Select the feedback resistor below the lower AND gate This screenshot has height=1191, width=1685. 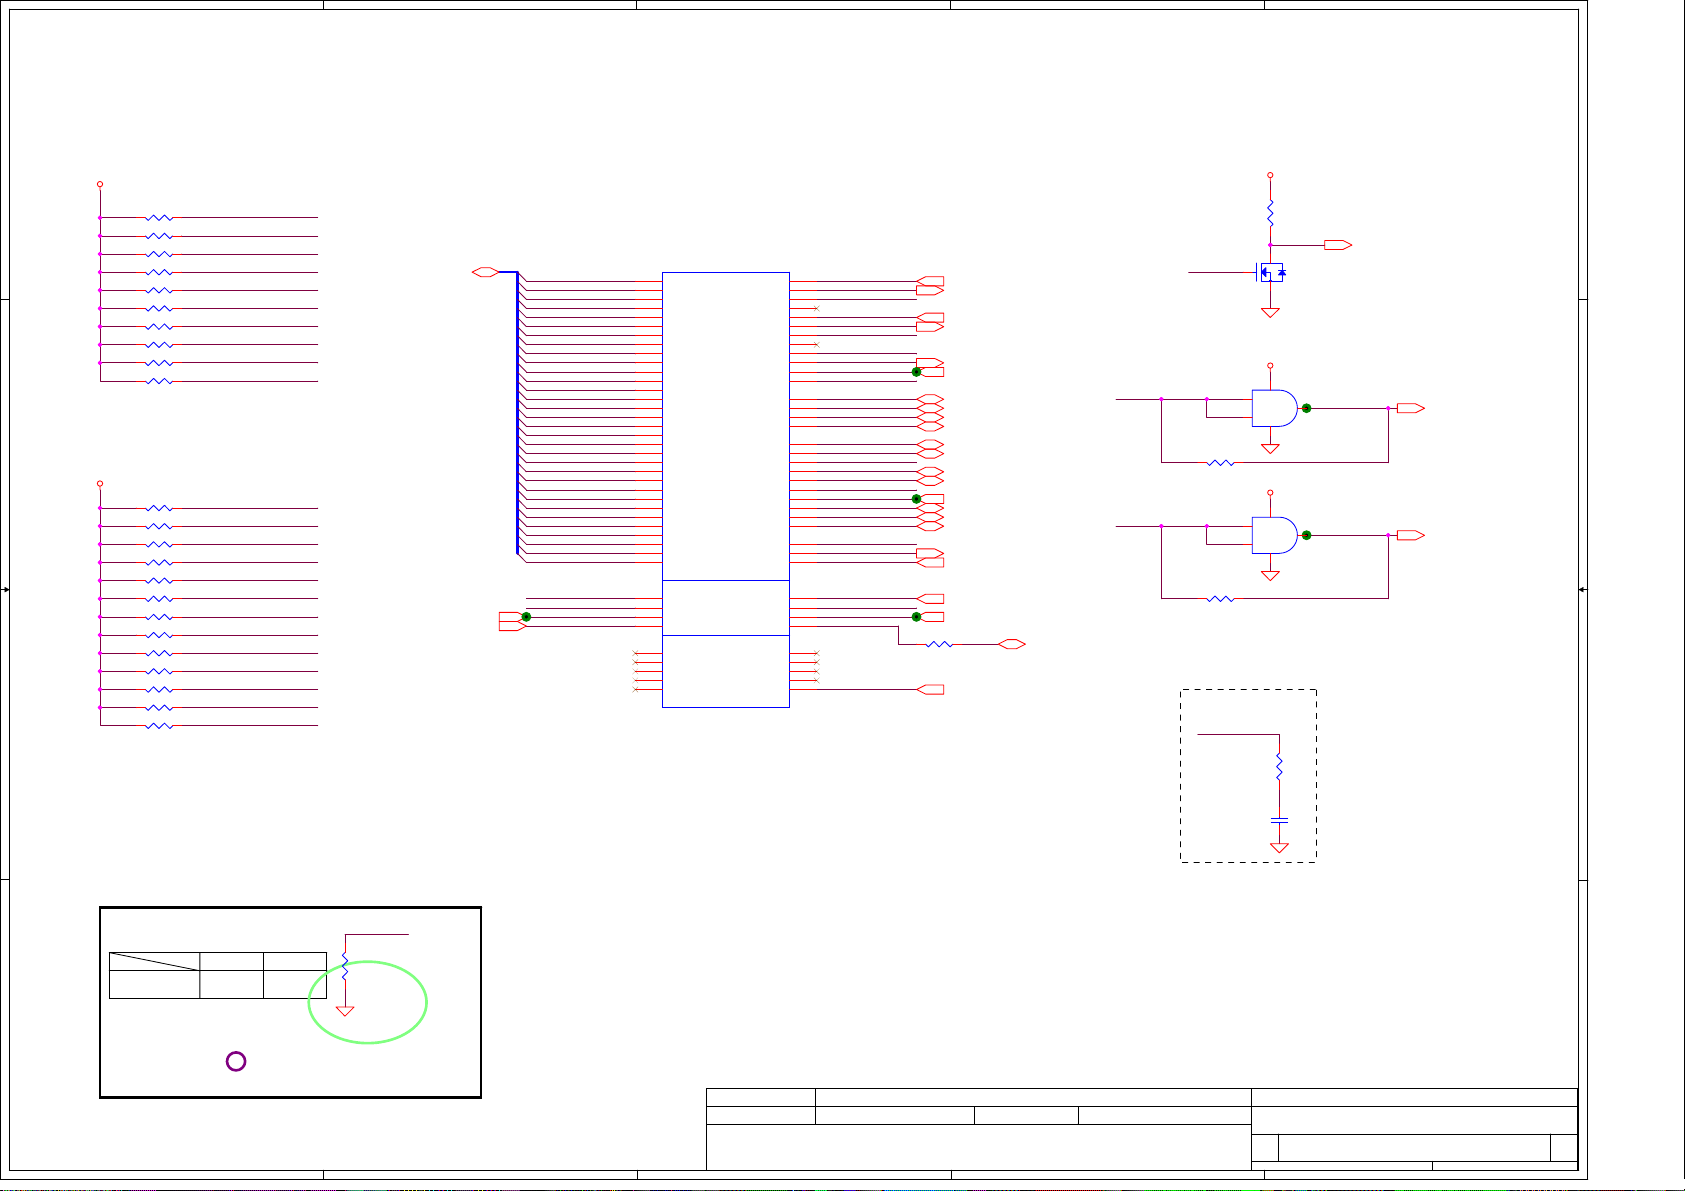click(x=1221, y=599)
